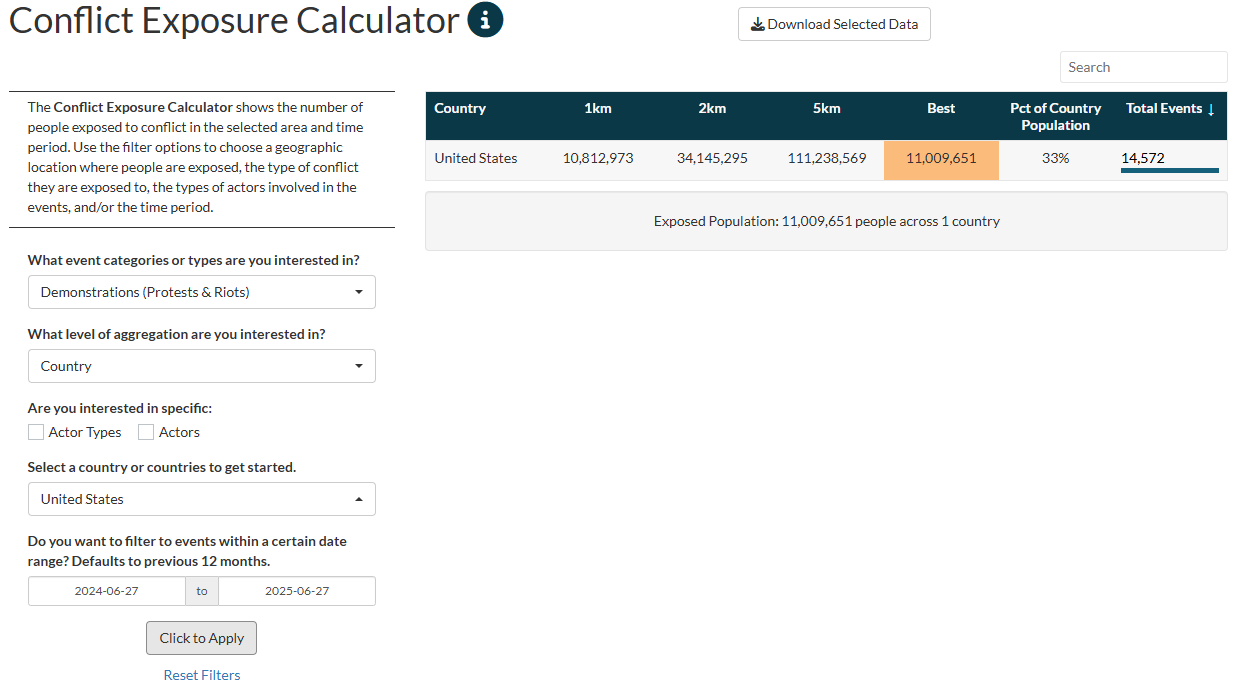This screenshot has width=1251, height=694.
Task: Click the 14,572 total events bar cell
Action: point(1169,160)
